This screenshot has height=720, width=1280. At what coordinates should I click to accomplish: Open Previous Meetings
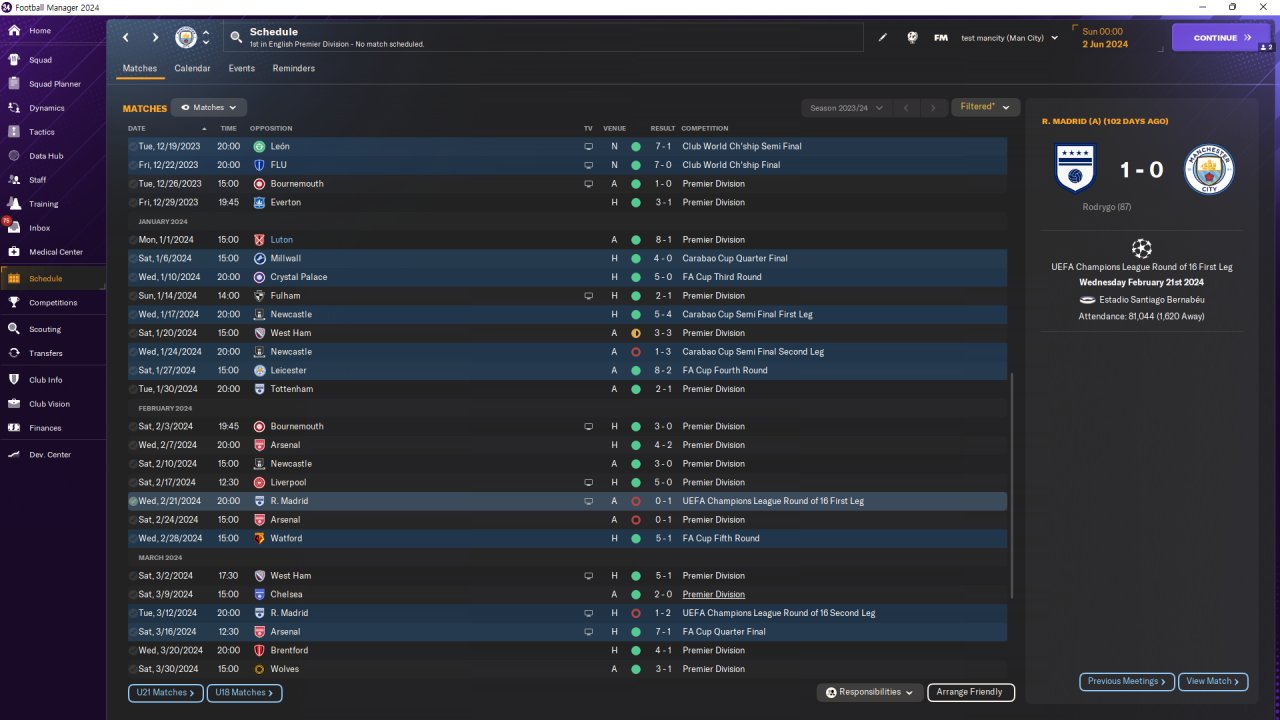coord(1127,681)
